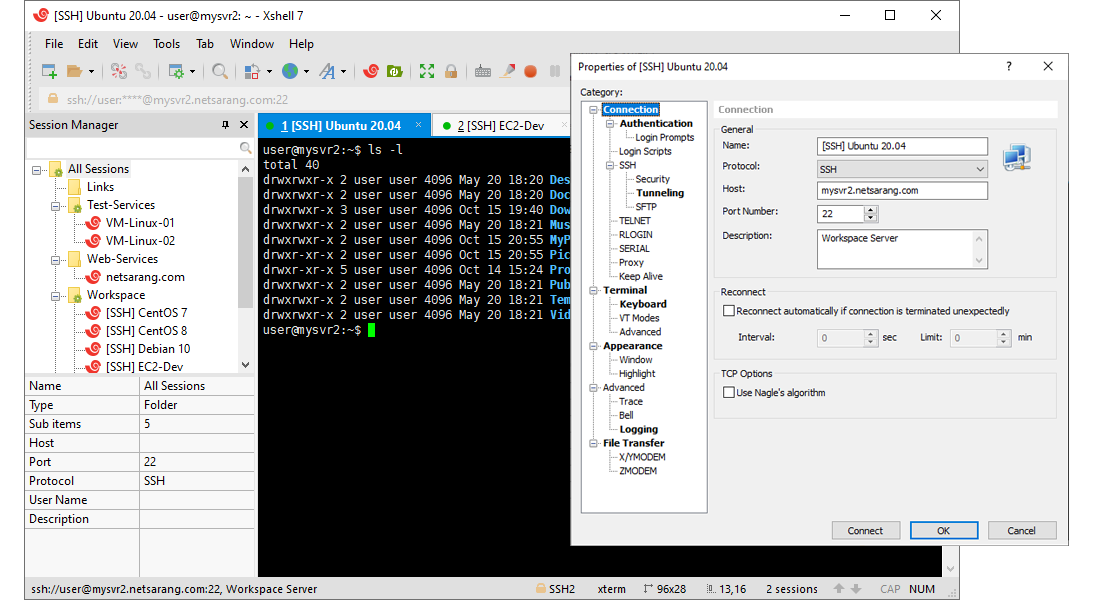Pin the Session Manager panel
The height and width of the screenshot is (600, 1100).
225,125
